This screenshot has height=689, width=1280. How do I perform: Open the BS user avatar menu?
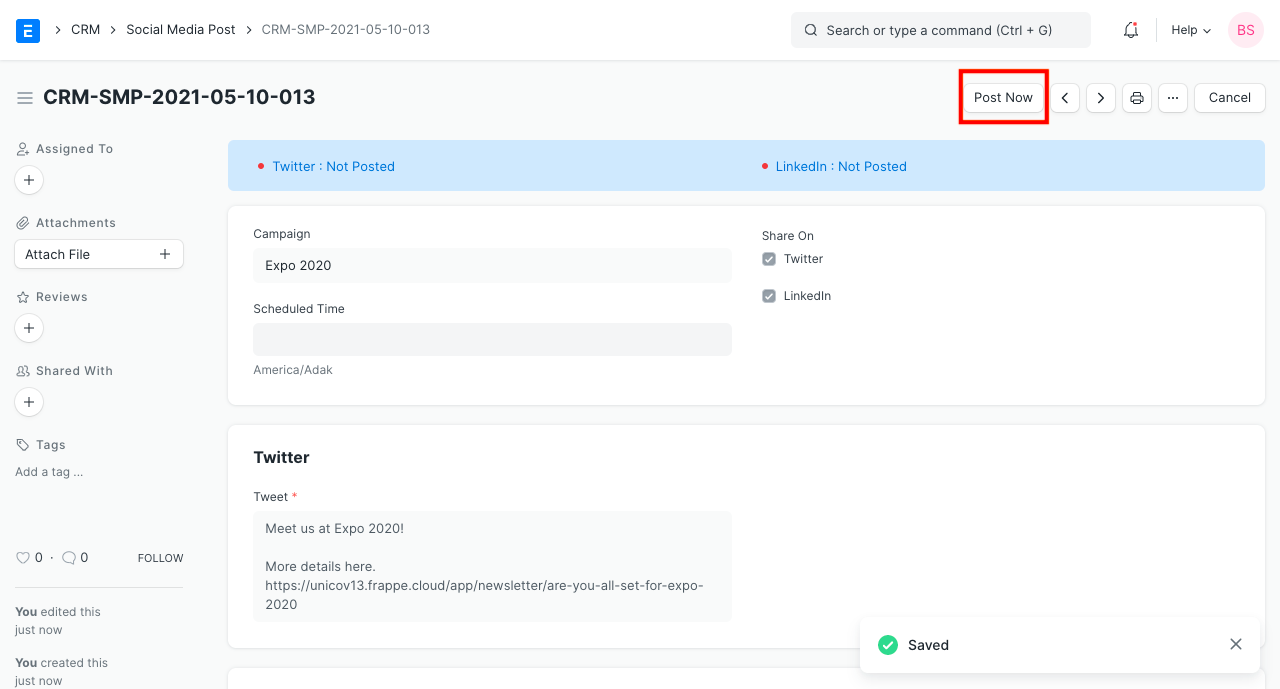pyautogui.click(x=1246, y=30)
